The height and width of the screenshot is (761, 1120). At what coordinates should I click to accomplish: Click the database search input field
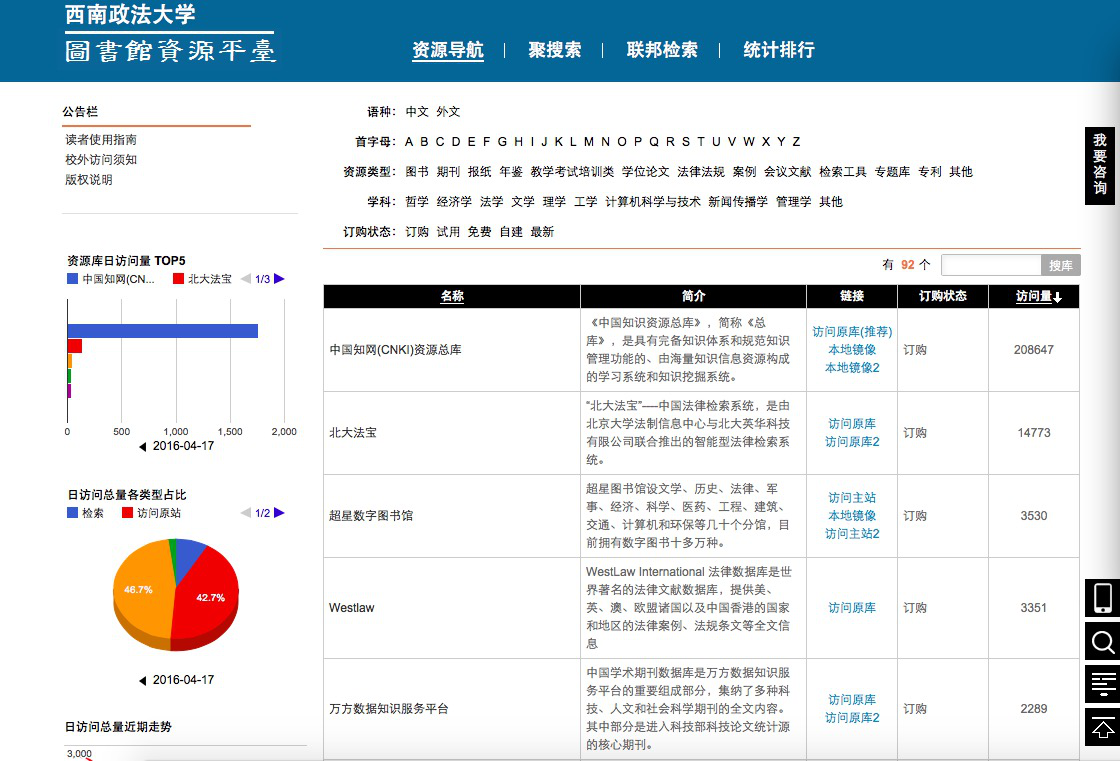pos(991,265)
